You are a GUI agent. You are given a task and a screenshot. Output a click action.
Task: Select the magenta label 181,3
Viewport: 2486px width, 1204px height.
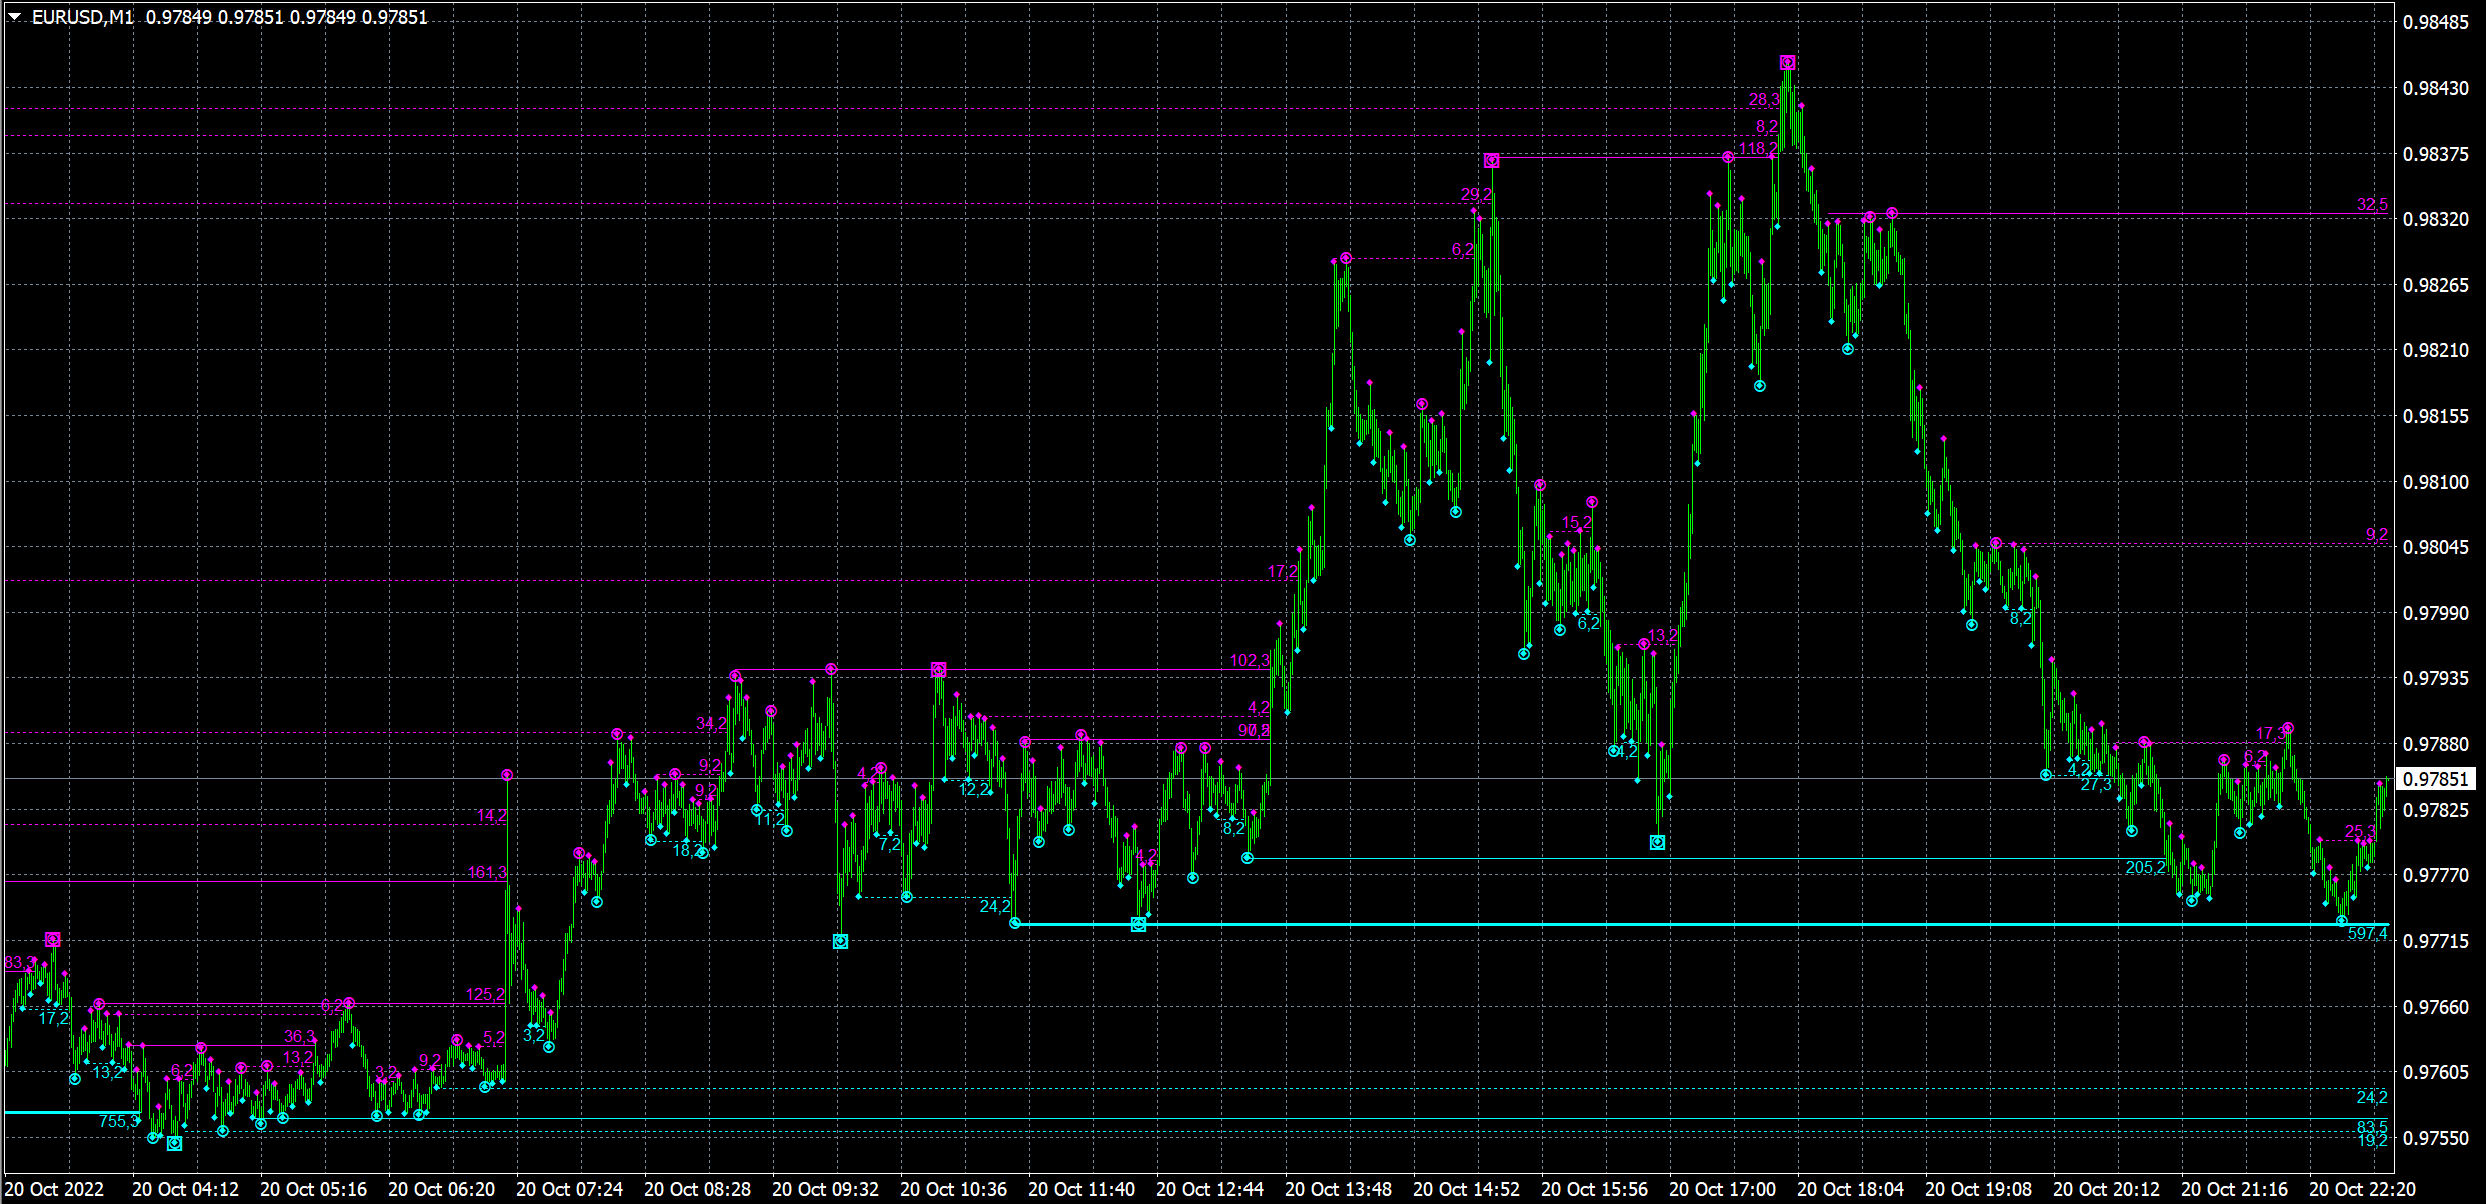click(487, 872)
